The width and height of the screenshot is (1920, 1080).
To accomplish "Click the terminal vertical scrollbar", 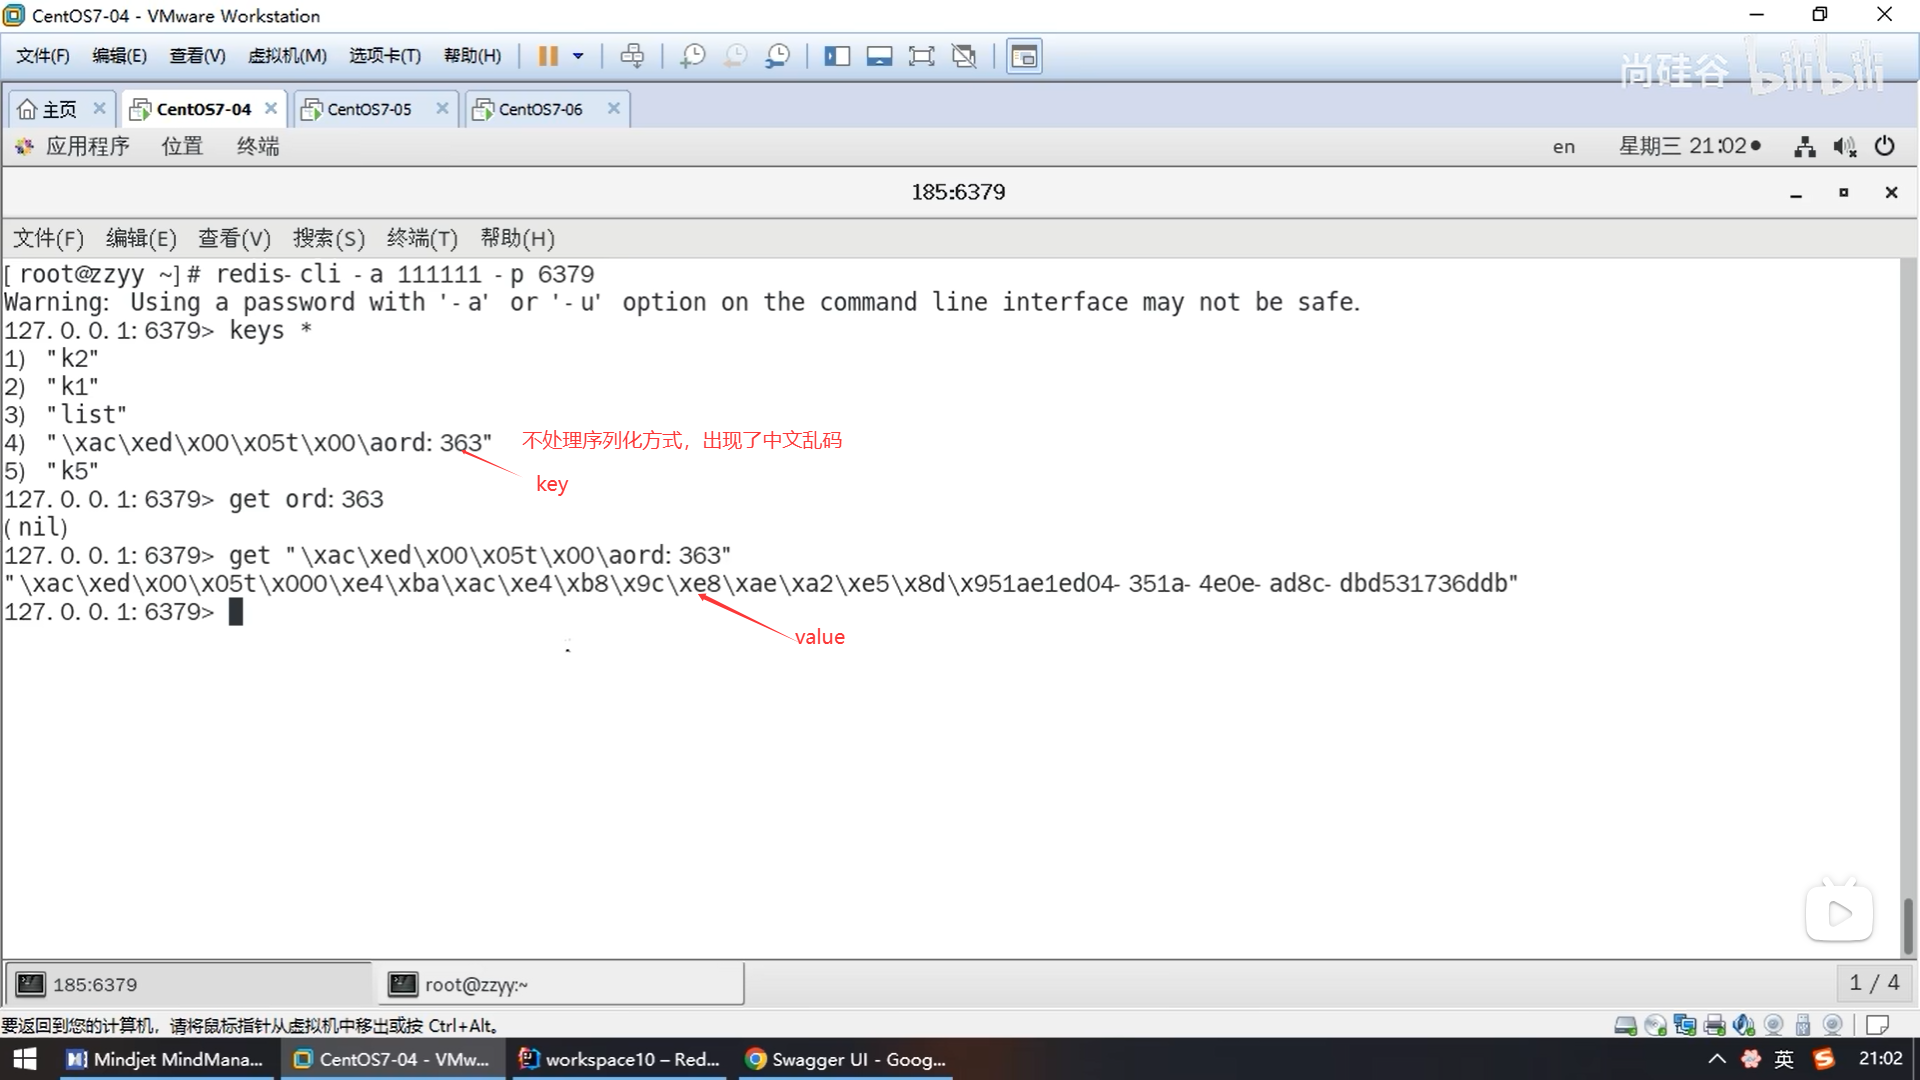I will pos(1908,925).
